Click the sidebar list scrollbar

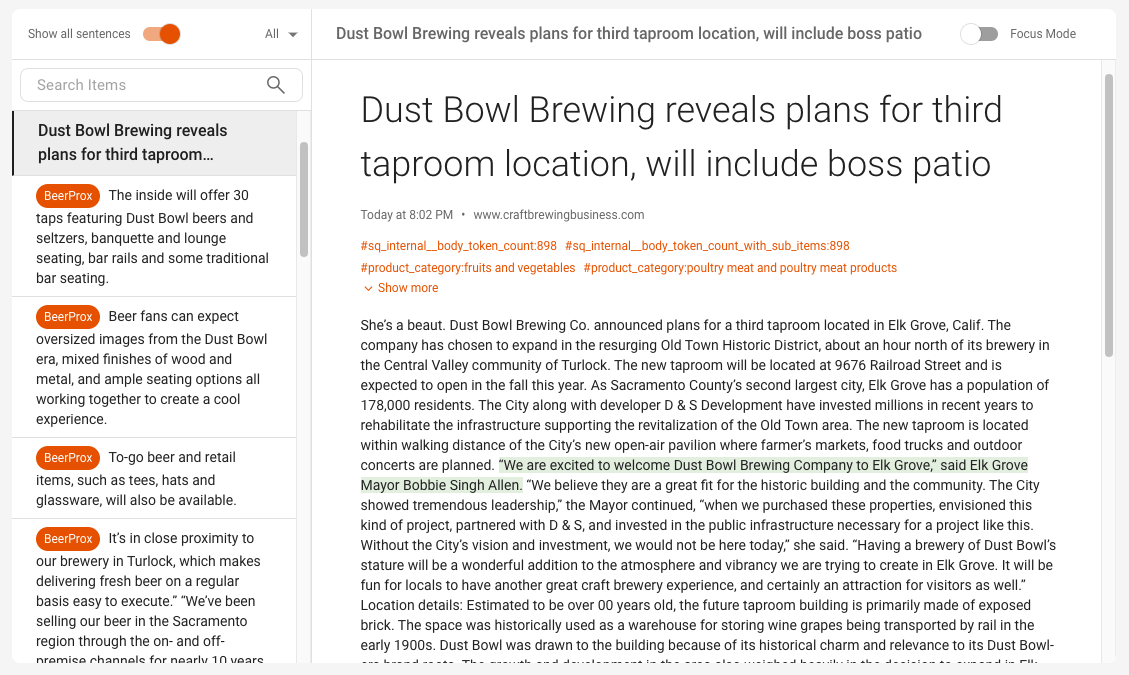tap(304, 200)
